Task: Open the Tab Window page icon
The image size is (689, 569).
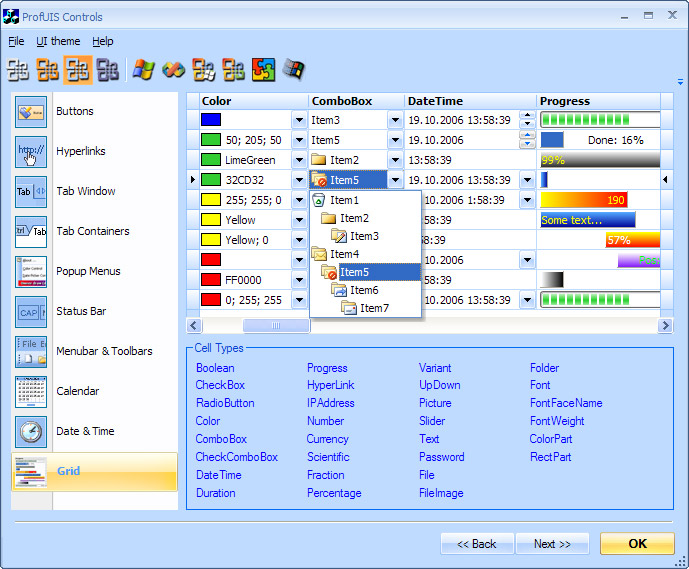Action: click(x=31, y=192)
